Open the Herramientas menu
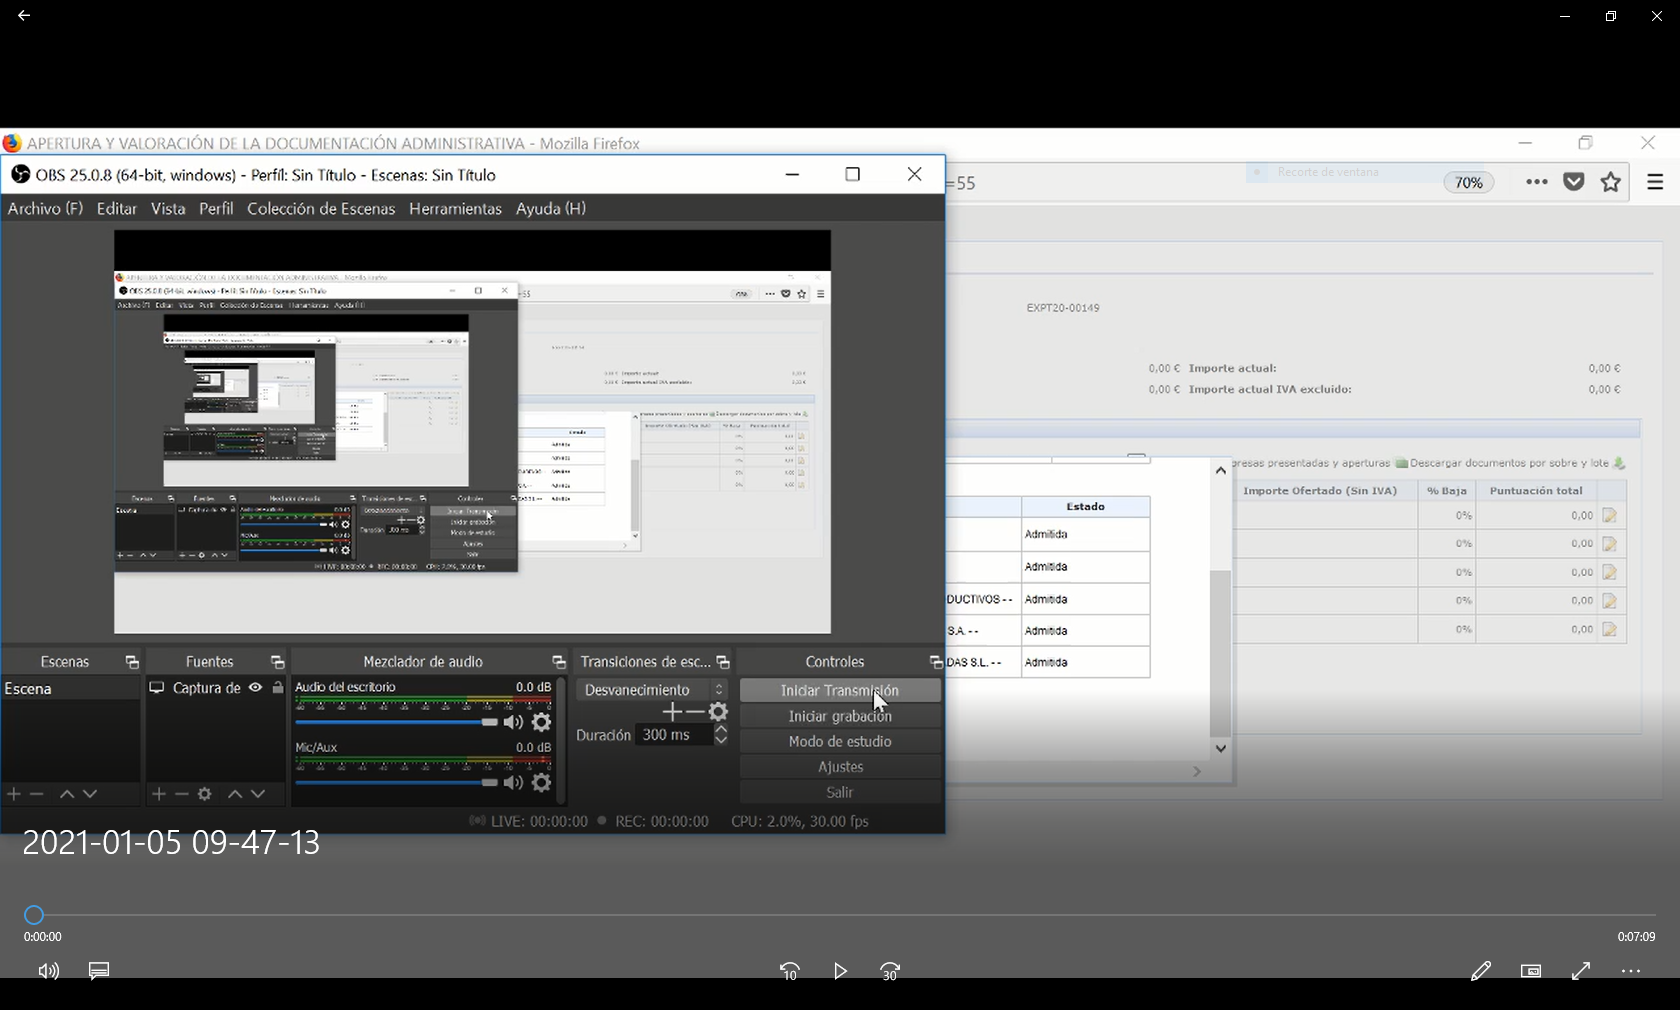 click(x=455, y=209)
